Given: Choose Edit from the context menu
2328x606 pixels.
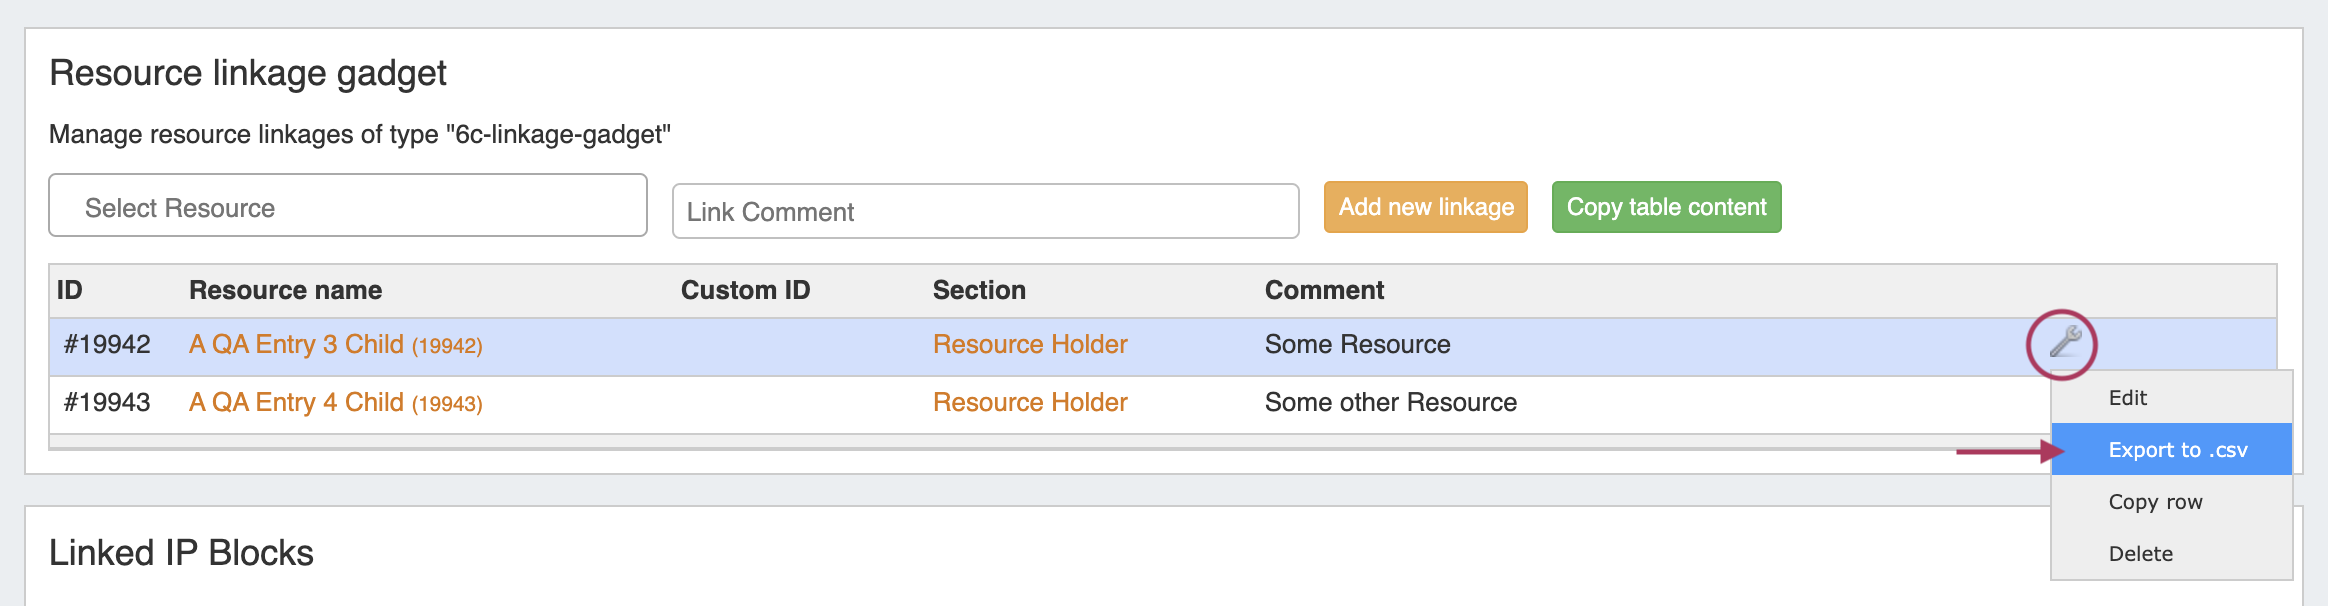Looking at the screenshot, I should click(2128, 398).
